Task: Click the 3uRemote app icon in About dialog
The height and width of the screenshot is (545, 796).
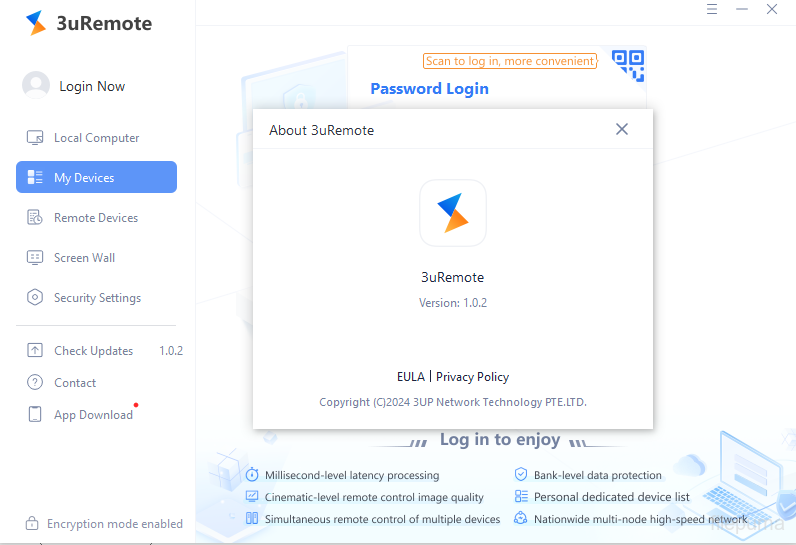Action: (452, 212)
